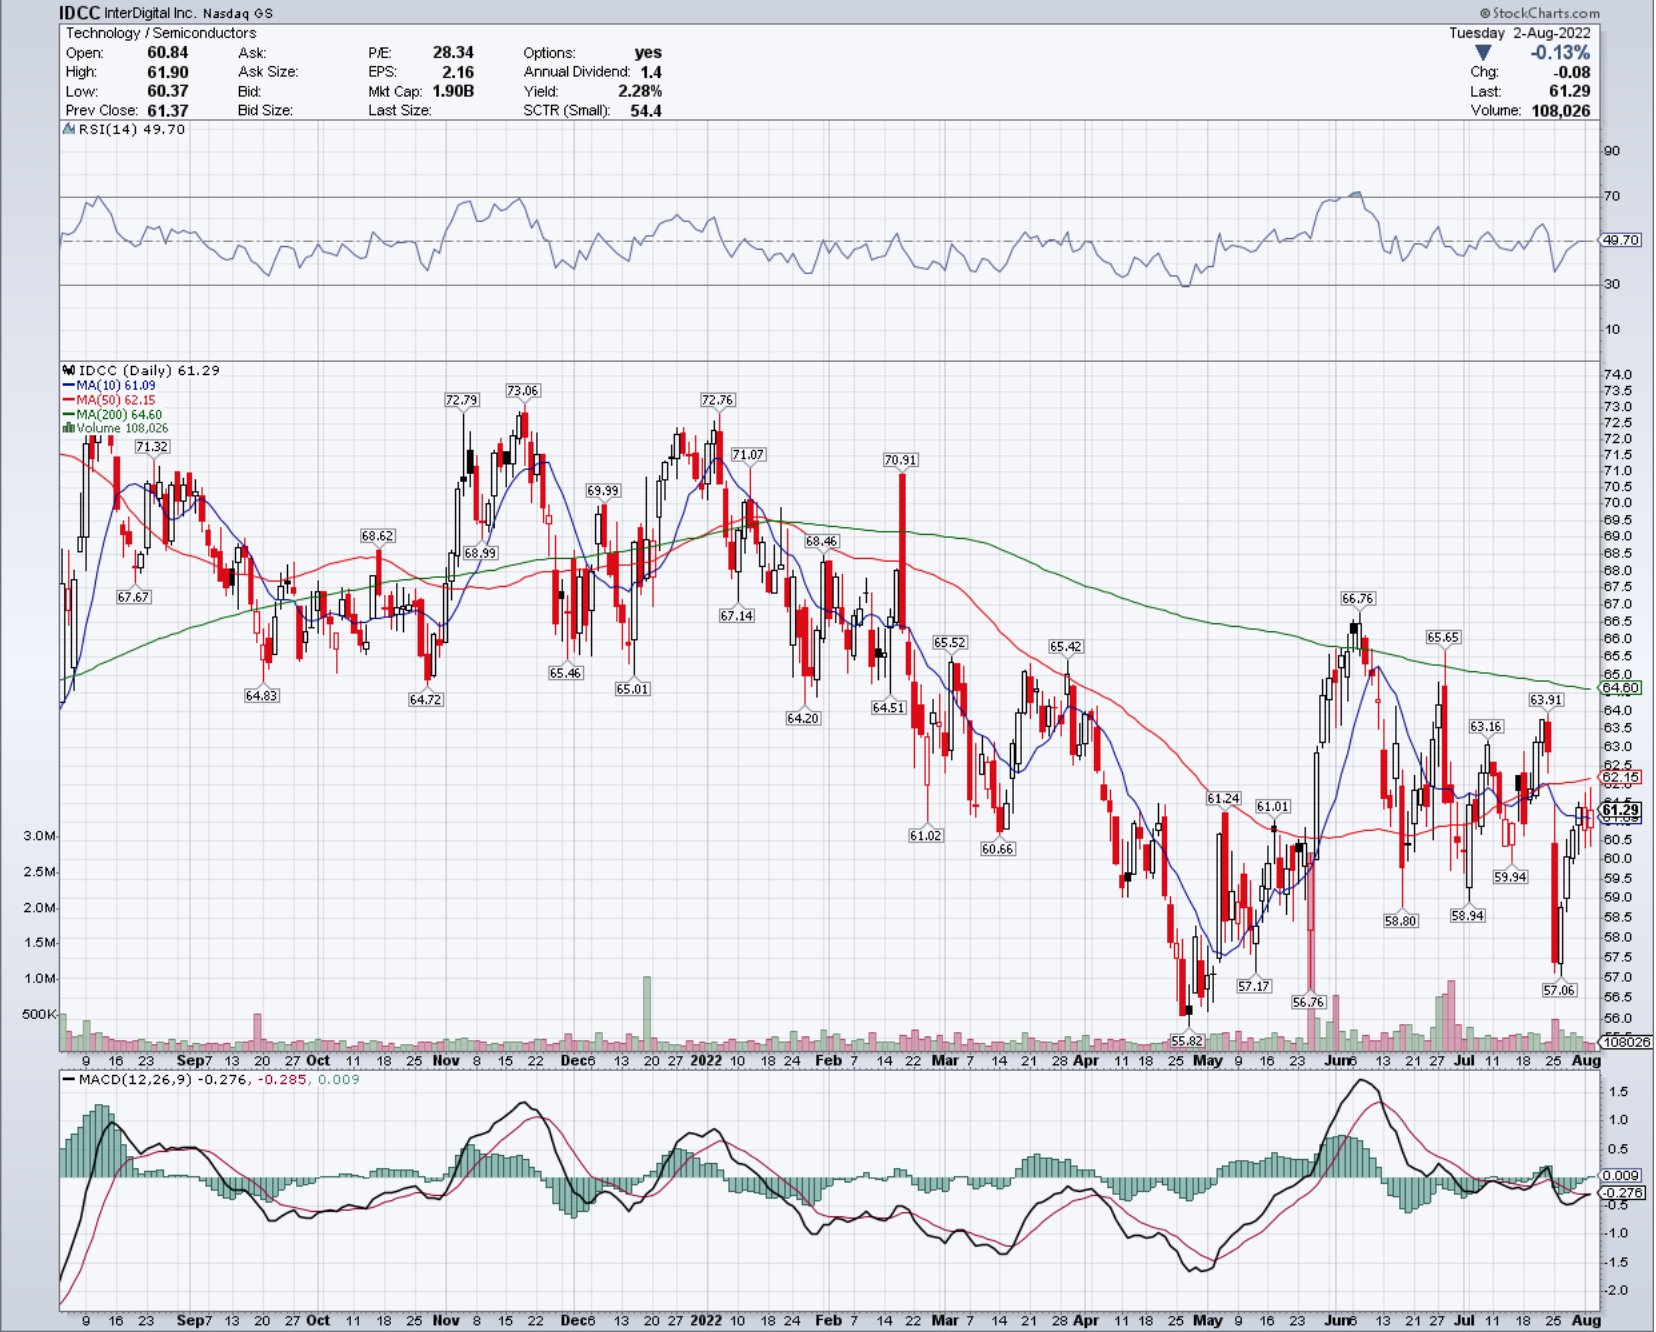Click the 65.01 price annotation

tap(633, 689)
